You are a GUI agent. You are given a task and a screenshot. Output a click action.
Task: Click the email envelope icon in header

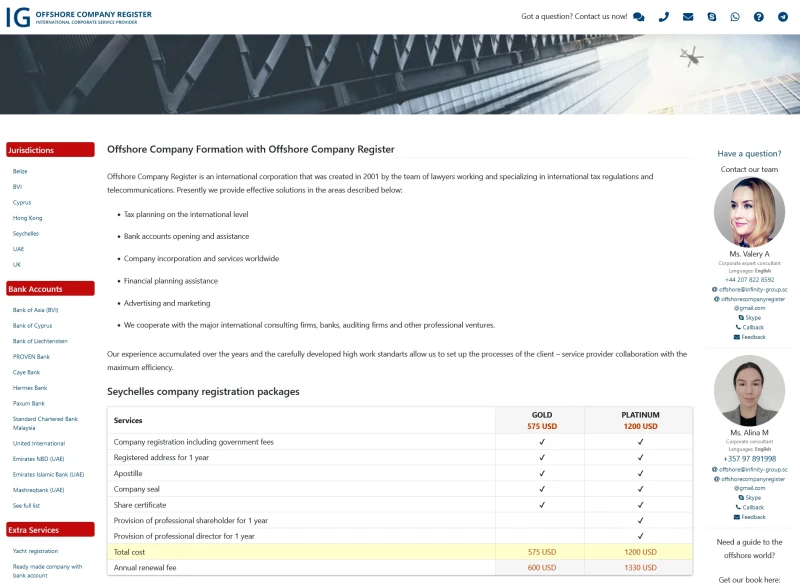(688, 17)
